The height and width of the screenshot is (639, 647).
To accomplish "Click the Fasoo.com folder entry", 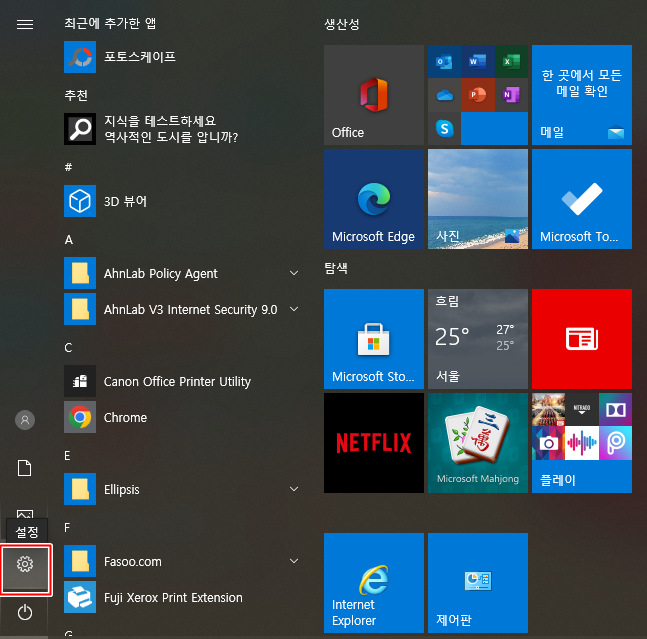I will [184, 561].
